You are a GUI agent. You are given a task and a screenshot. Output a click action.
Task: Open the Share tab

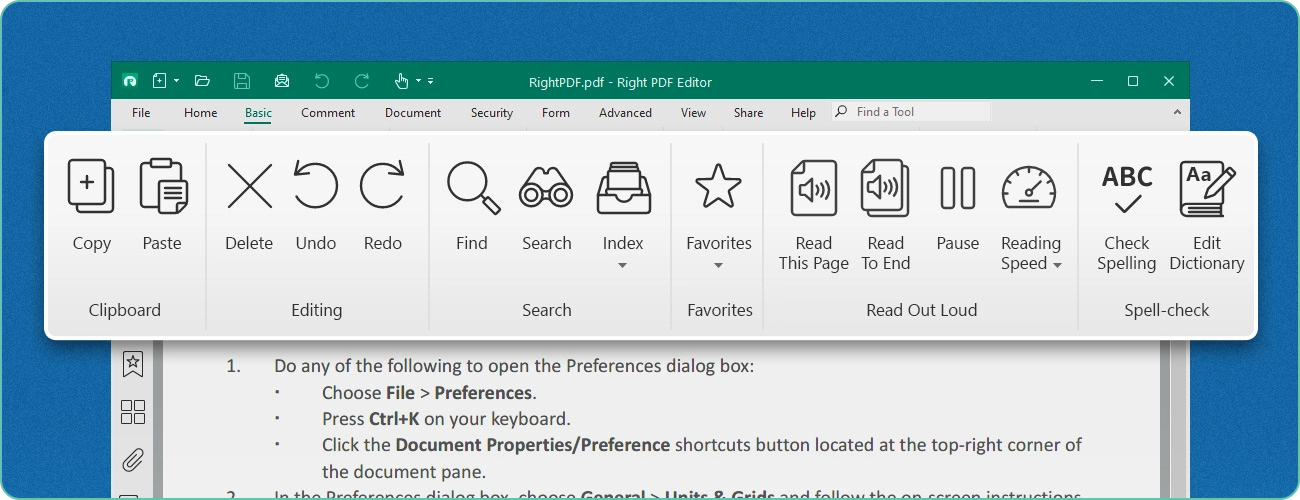pyautogui.click(x=748, y=113)
